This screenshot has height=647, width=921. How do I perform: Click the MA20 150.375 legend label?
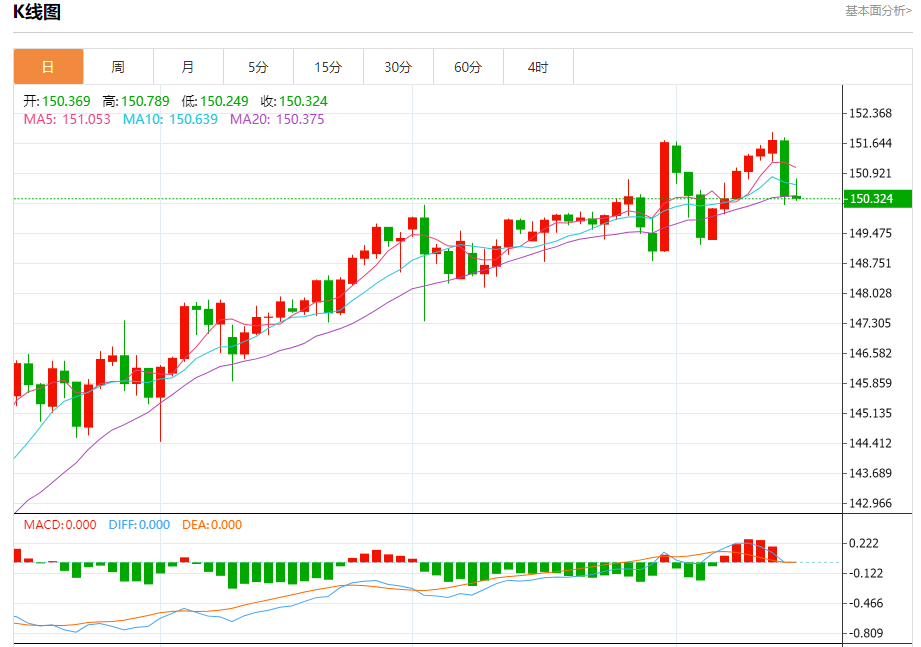[x=277, y=119]
